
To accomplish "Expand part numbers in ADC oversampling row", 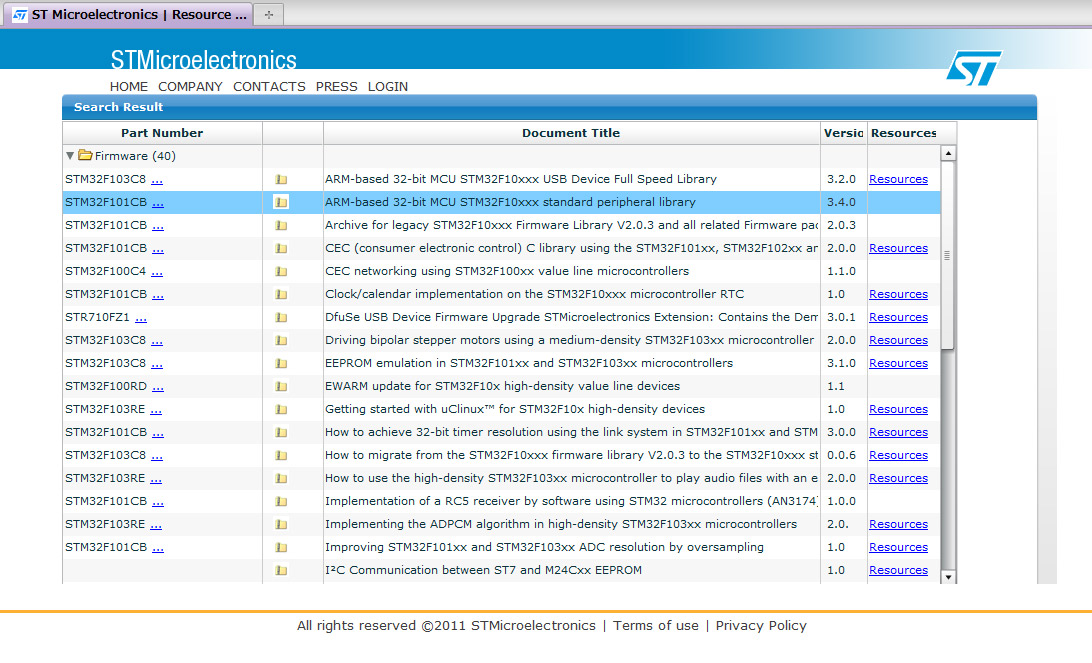I will [x=158, y=548].
